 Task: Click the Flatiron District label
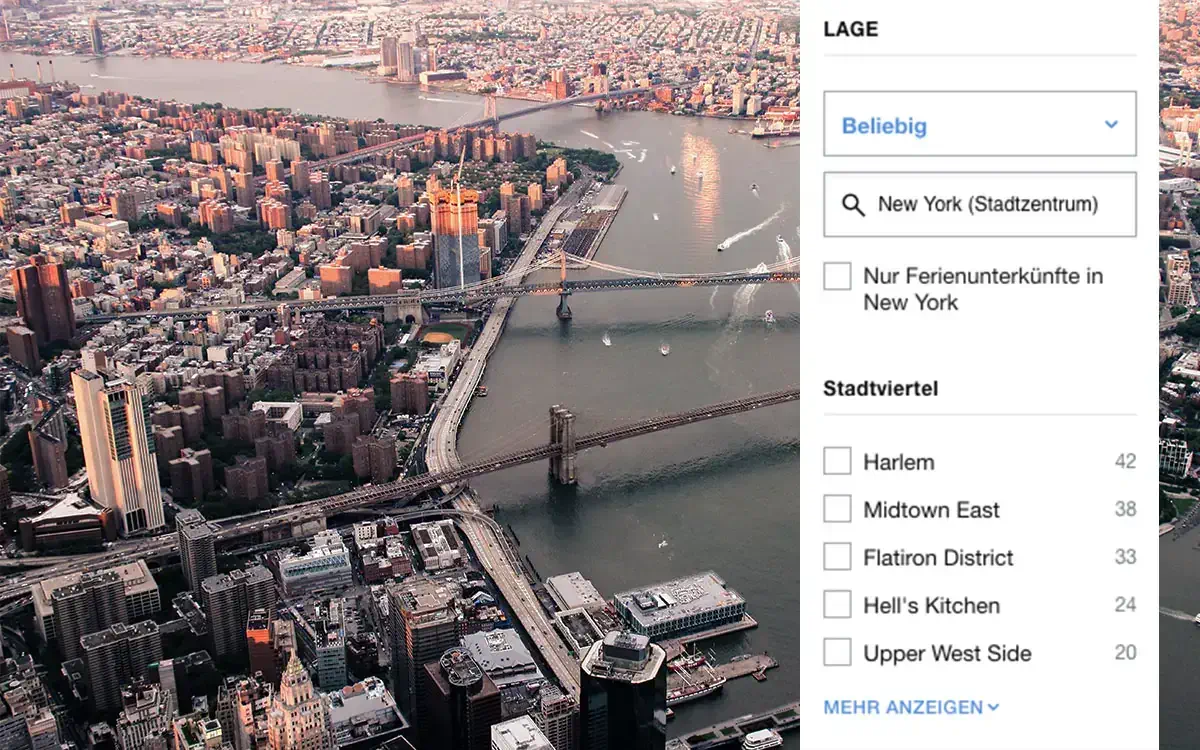click(939, 558)
